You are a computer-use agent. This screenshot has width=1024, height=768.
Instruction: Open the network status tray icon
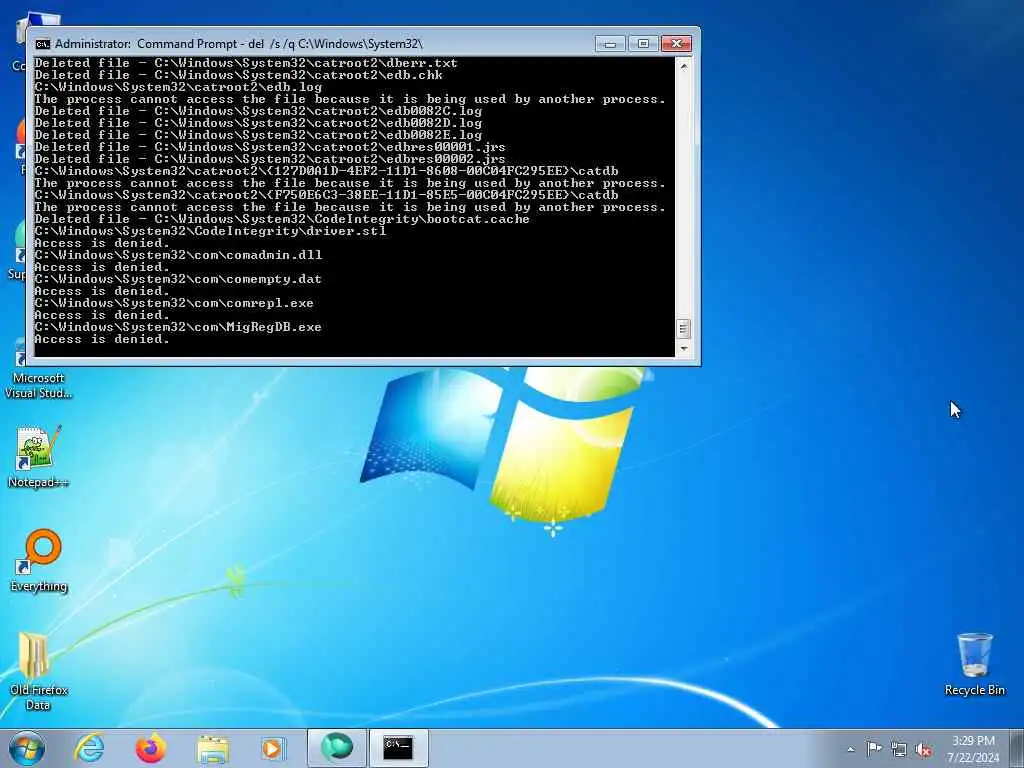(x=899, y=749)
